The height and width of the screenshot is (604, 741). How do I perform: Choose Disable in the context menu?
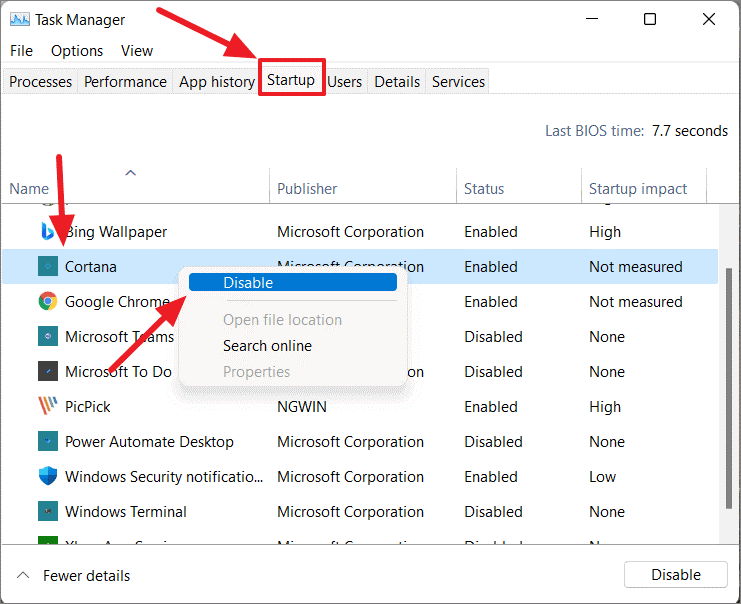click(x=293, y=283)
